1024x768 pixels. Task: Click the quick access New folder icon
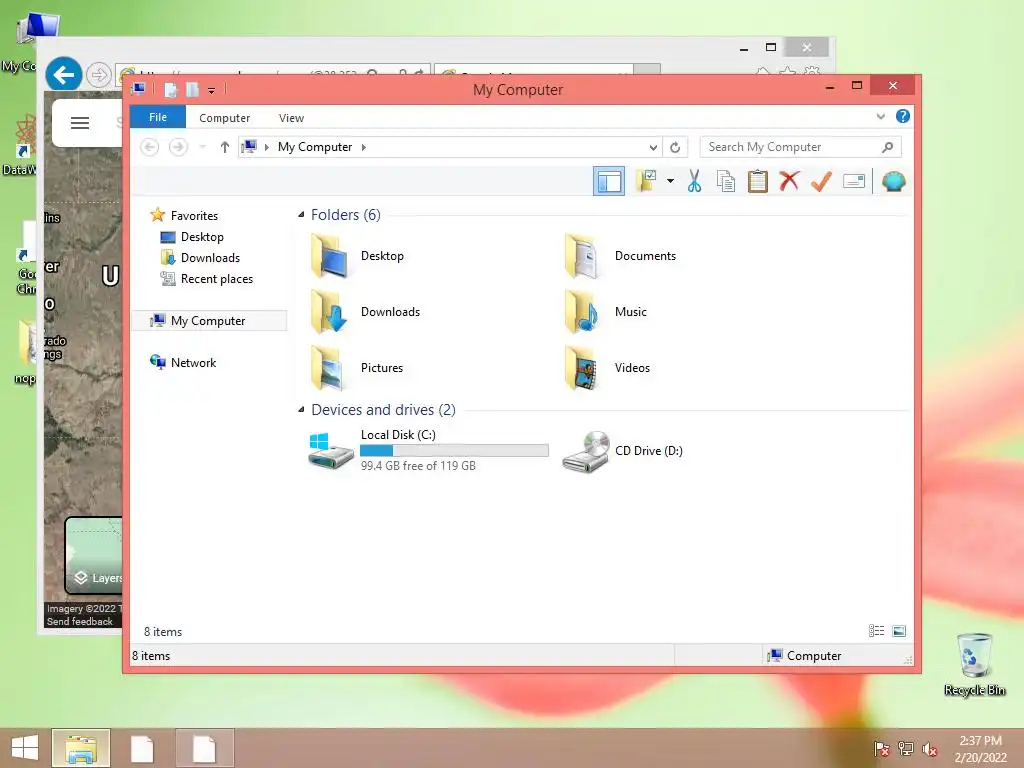[192, 89]
